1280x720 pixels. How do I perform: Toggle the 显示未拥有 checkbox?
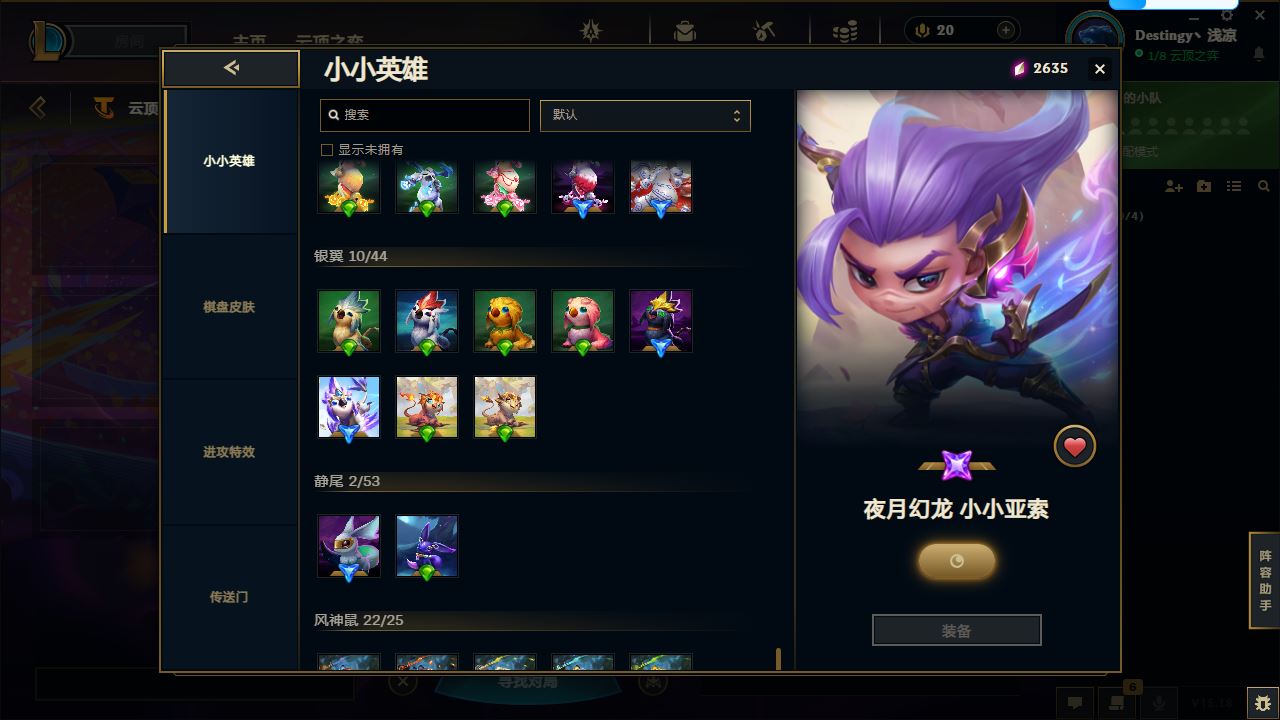tap(326, 150)
